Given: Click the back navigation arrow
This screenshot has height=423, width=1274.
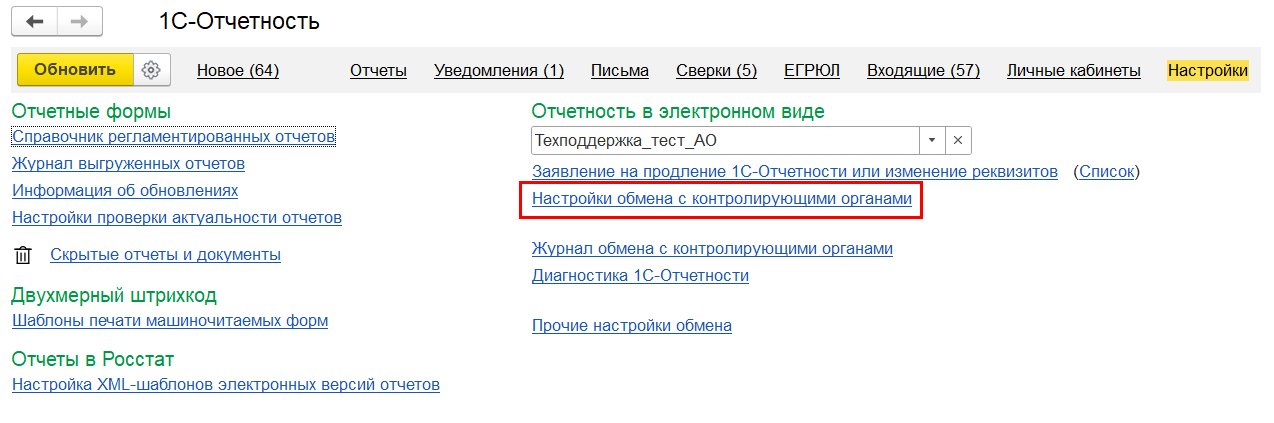Looking at the screenshot, I should pos(34,22).
